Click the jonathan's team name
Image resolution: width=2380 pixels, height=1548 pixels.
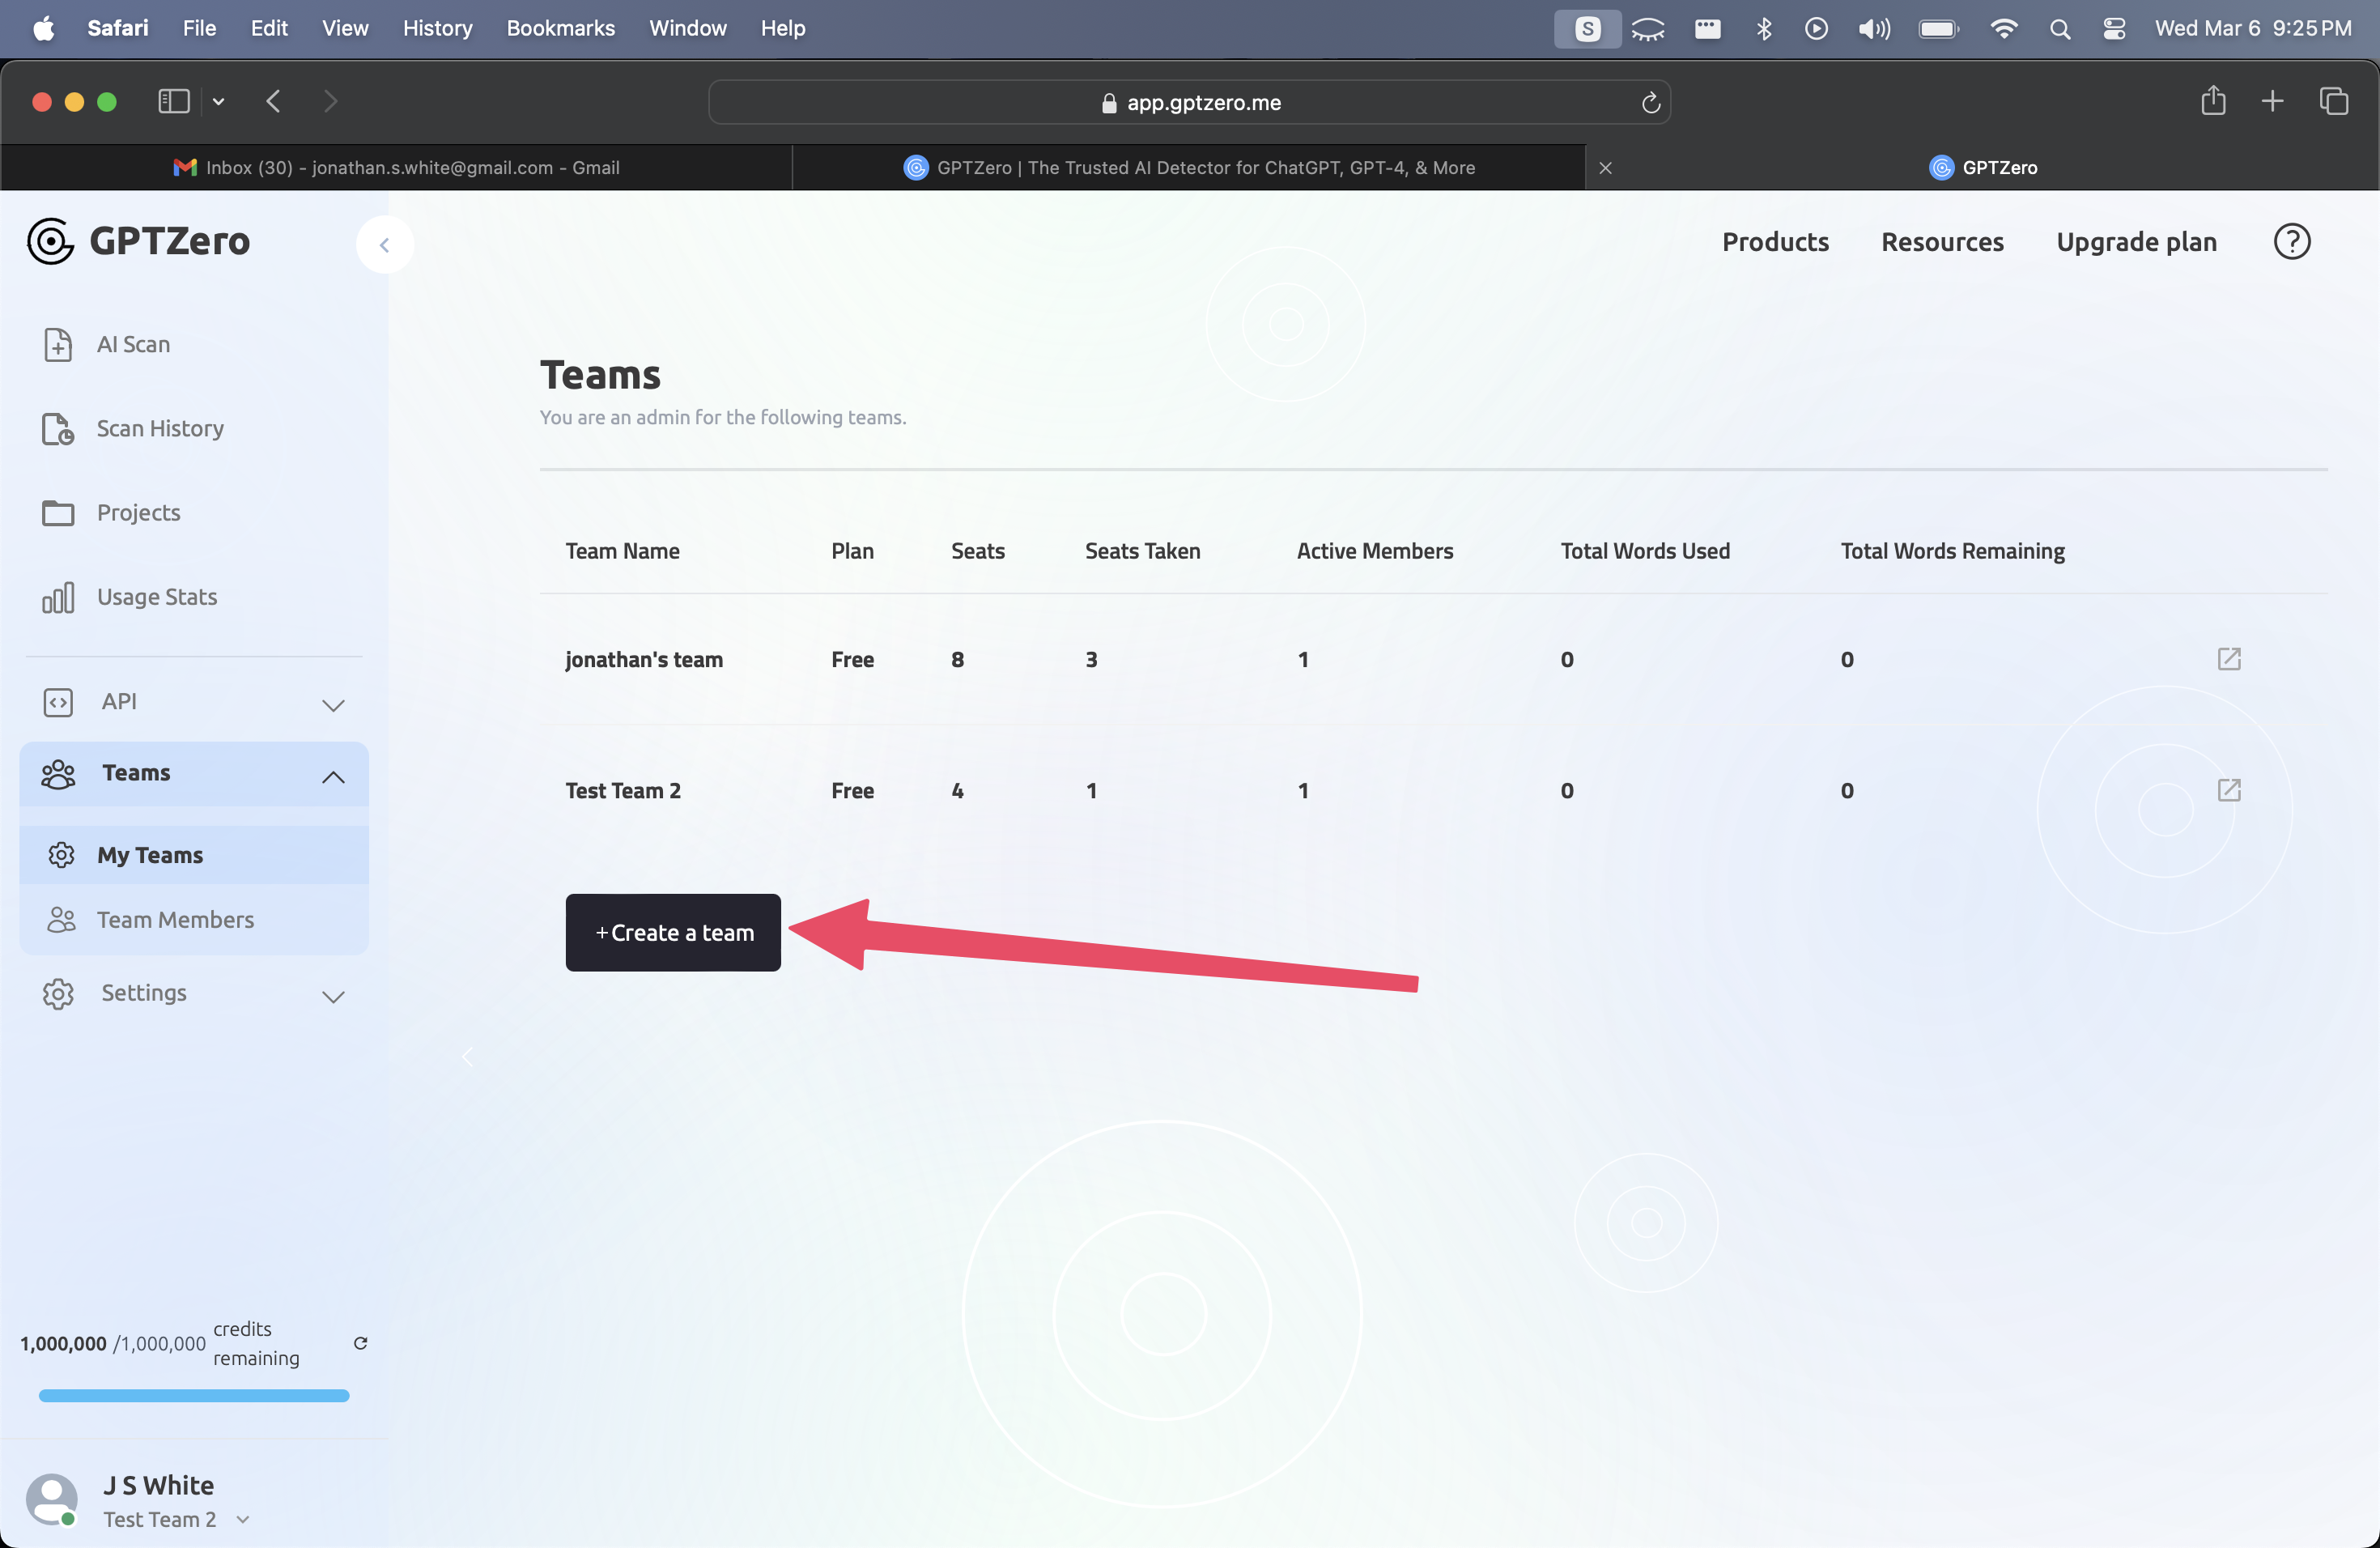644,659
